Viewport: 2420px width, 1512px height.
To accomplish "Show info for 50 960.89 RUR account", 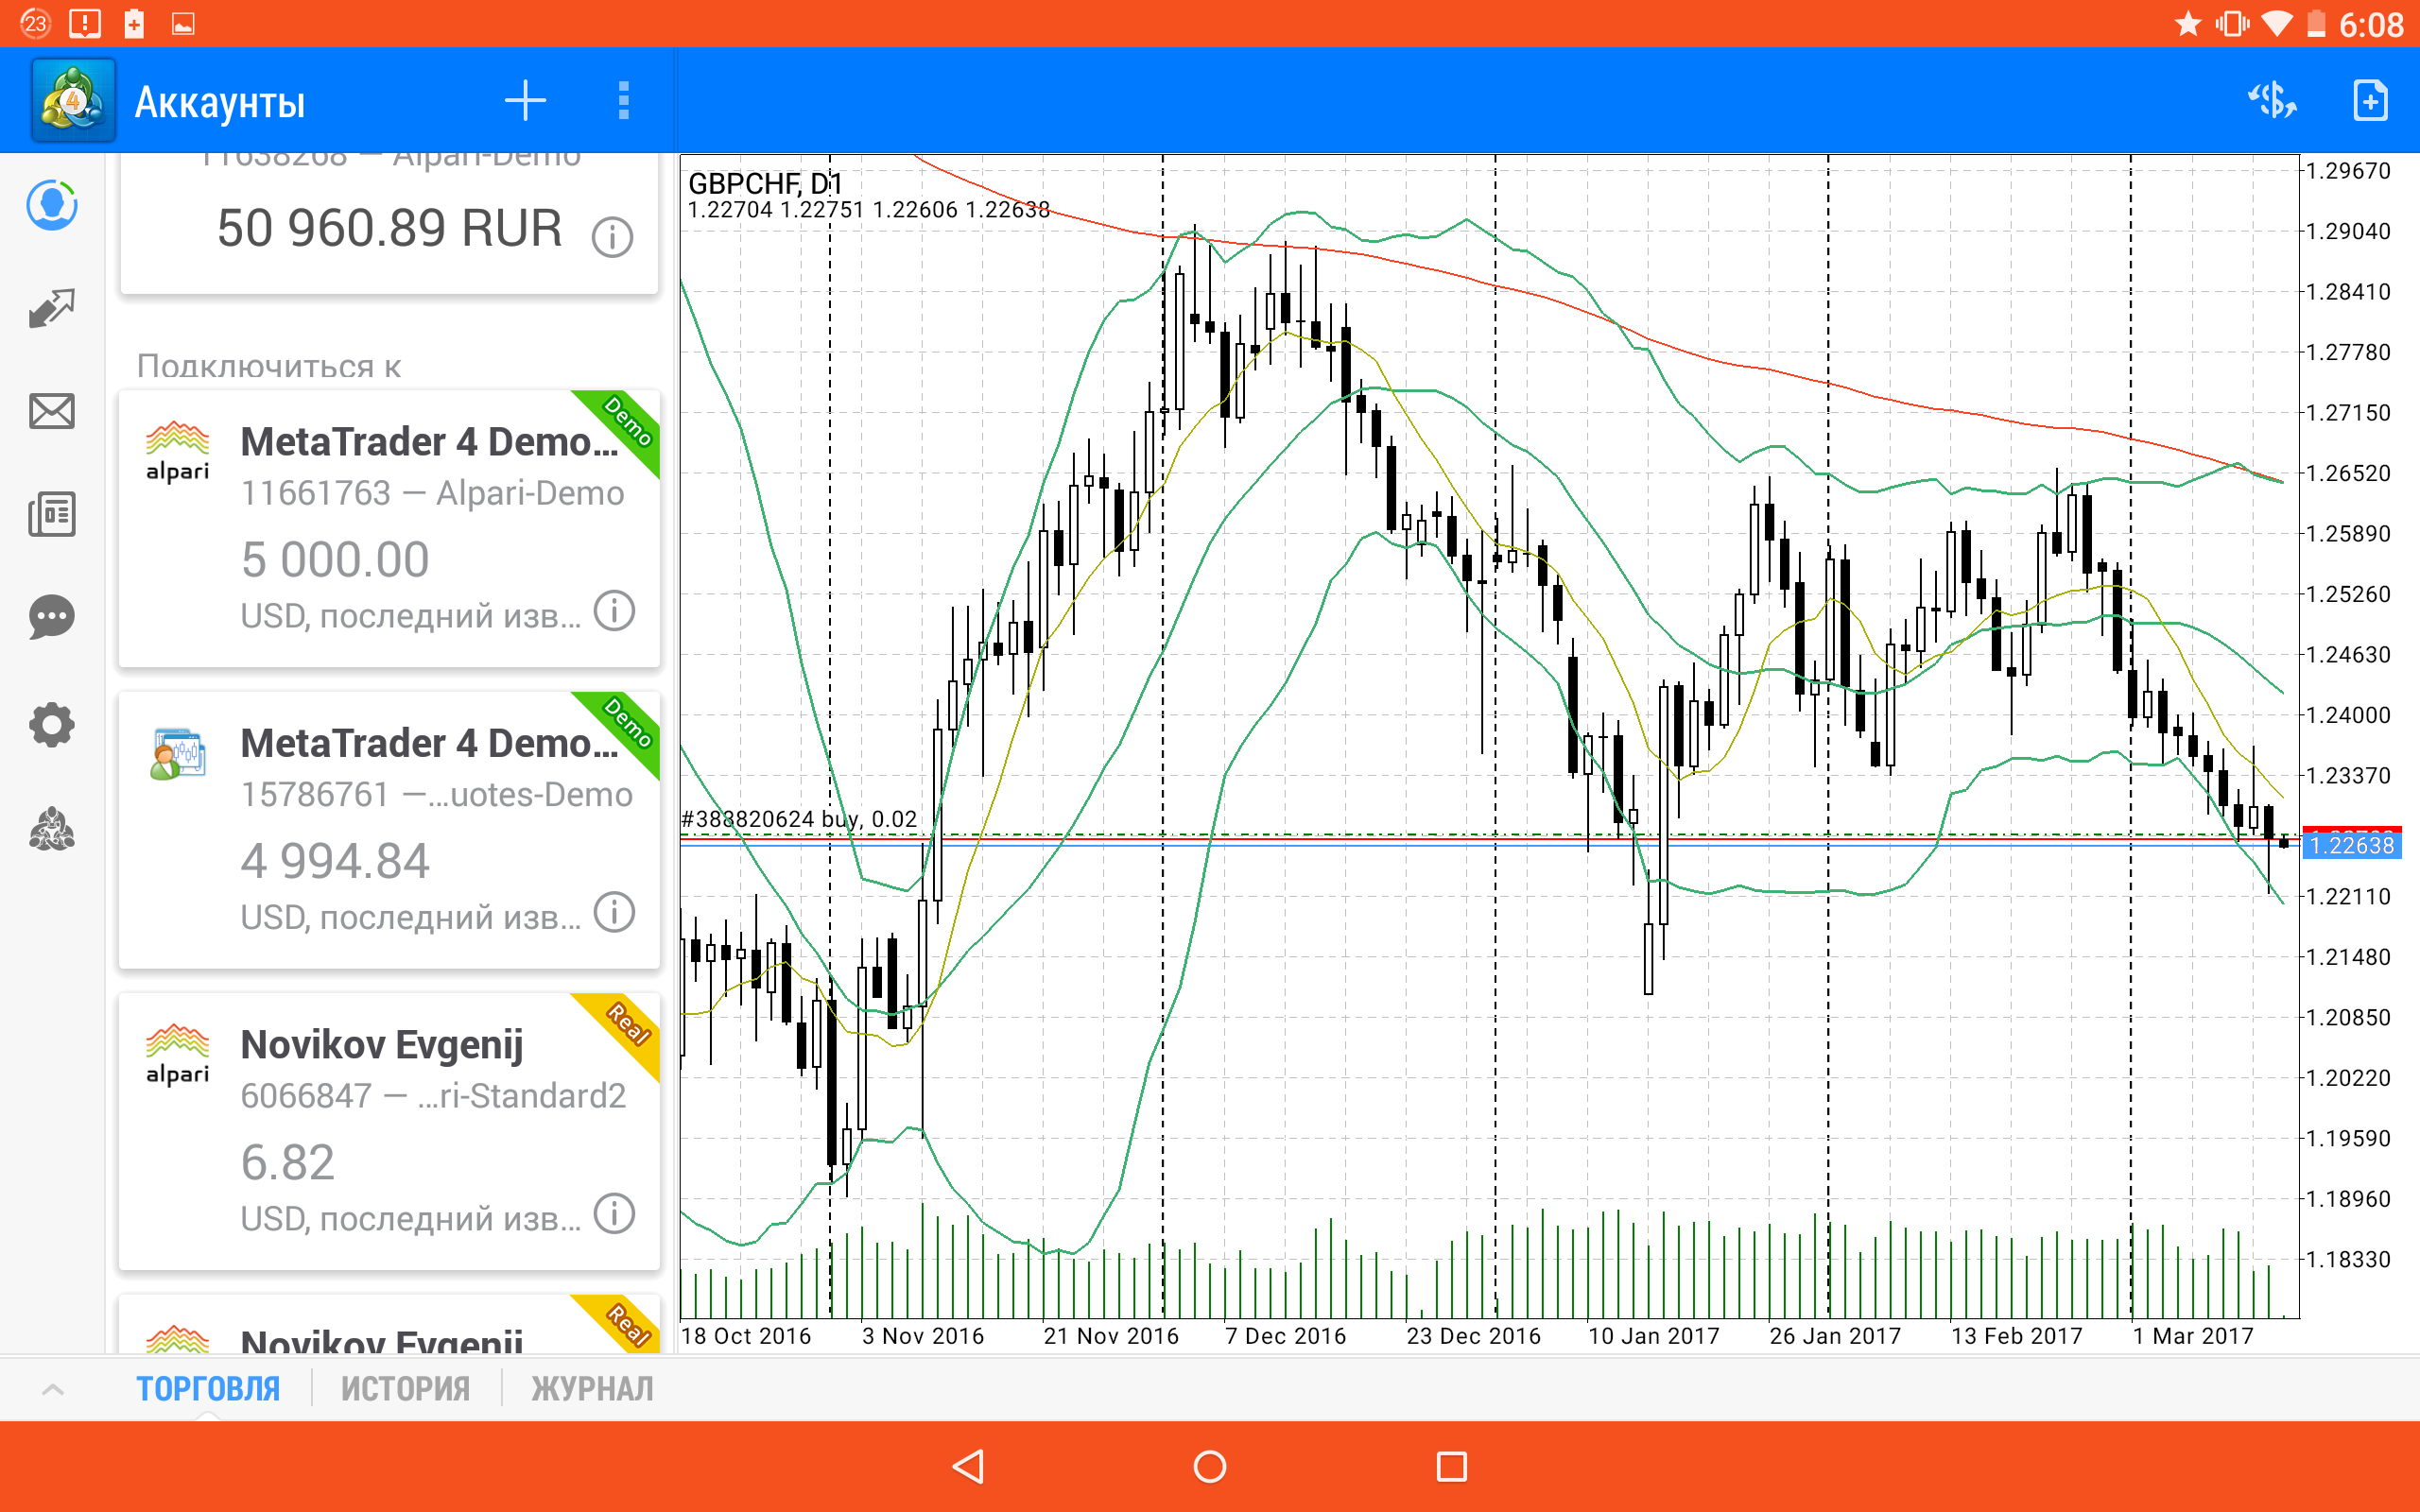I will coord(612,237).
